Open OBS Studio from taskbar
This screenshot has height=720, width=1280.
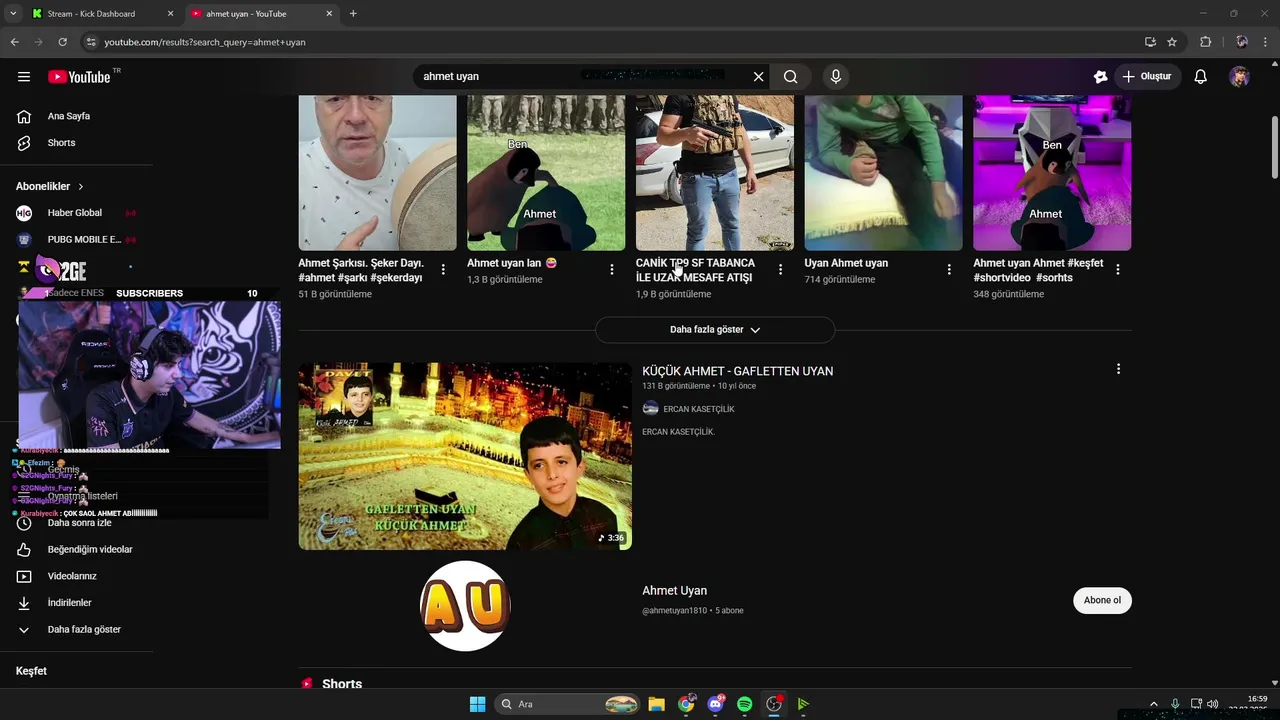coord(773,704)
